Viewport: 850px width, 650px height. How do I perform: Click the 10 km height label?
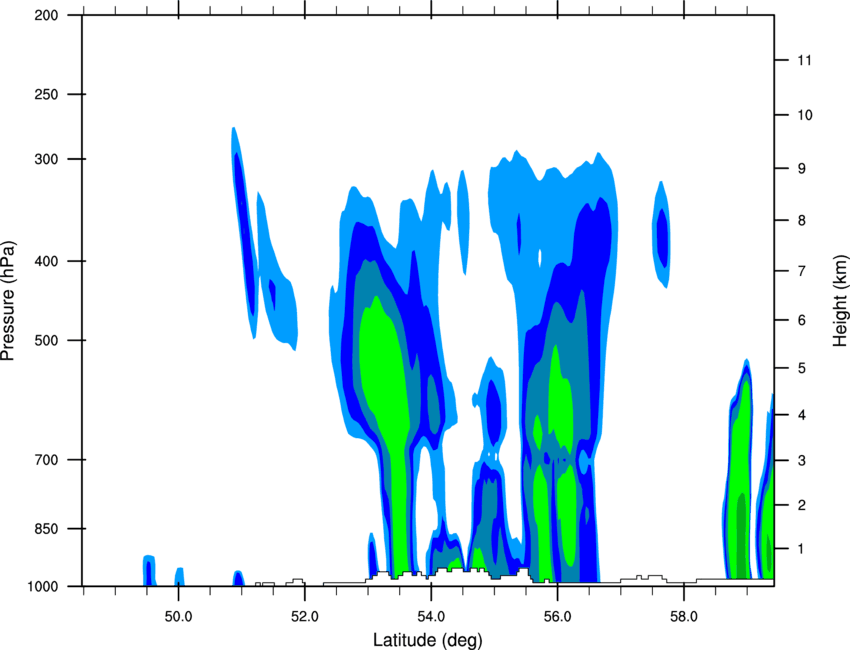click(x=804, y=115)
